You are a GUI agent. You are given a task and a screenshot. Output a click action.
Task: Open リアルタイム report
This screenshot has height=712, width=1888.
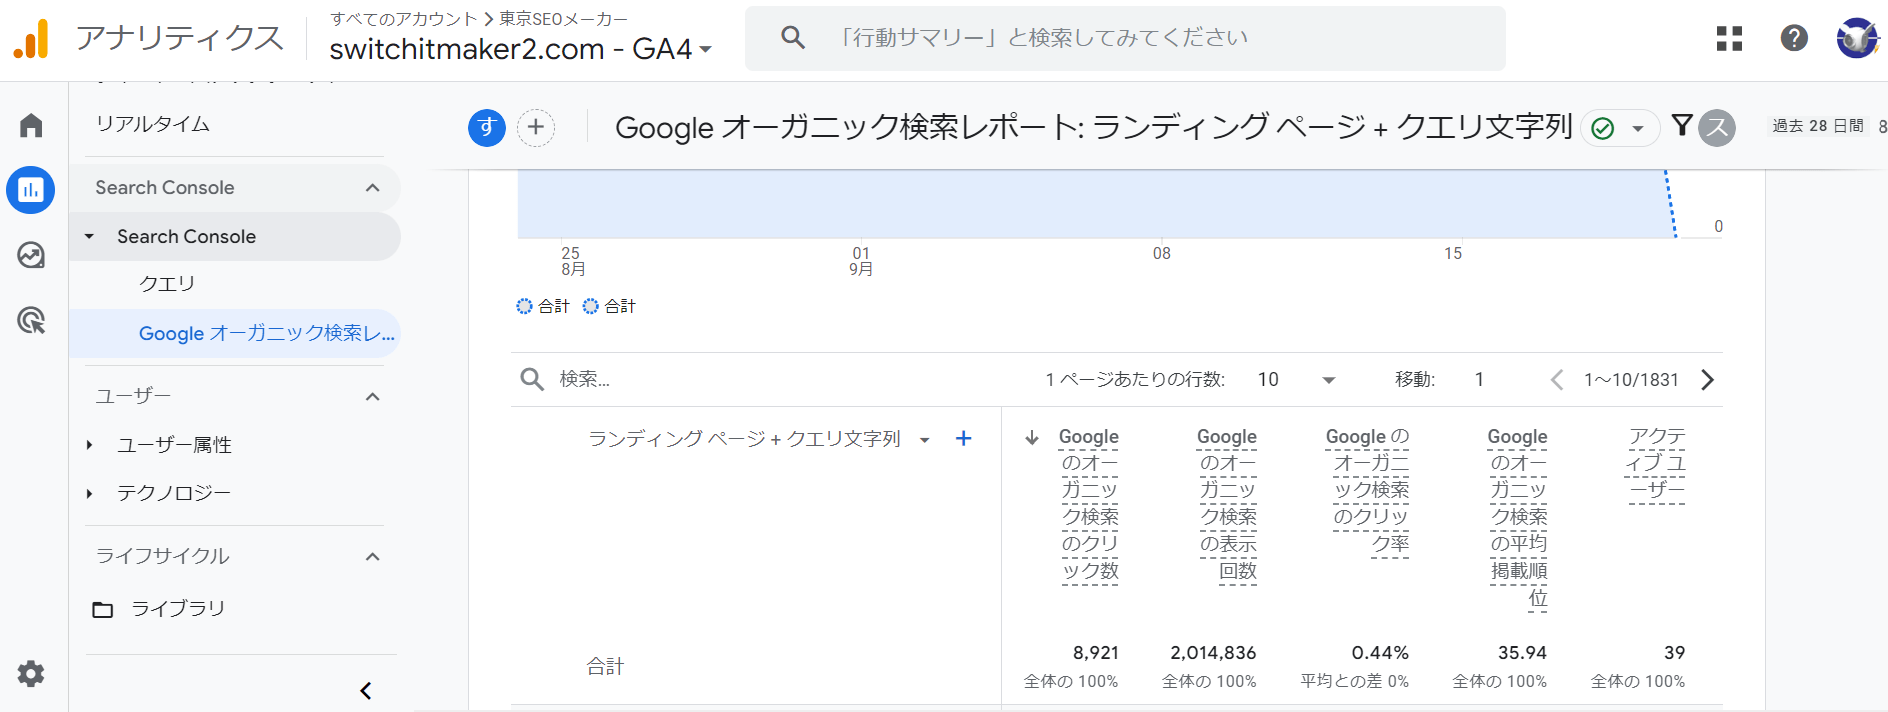153,124
